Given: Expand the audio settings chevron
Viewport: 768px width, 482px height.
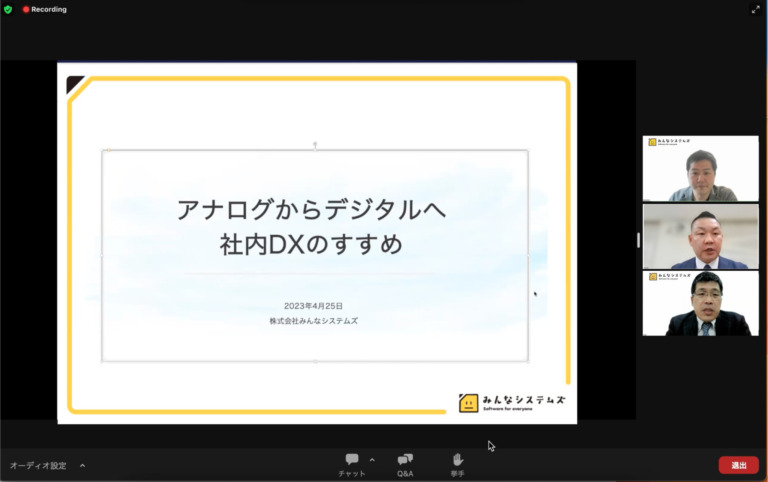Looking at the screenshot, I should coord(82,465).
